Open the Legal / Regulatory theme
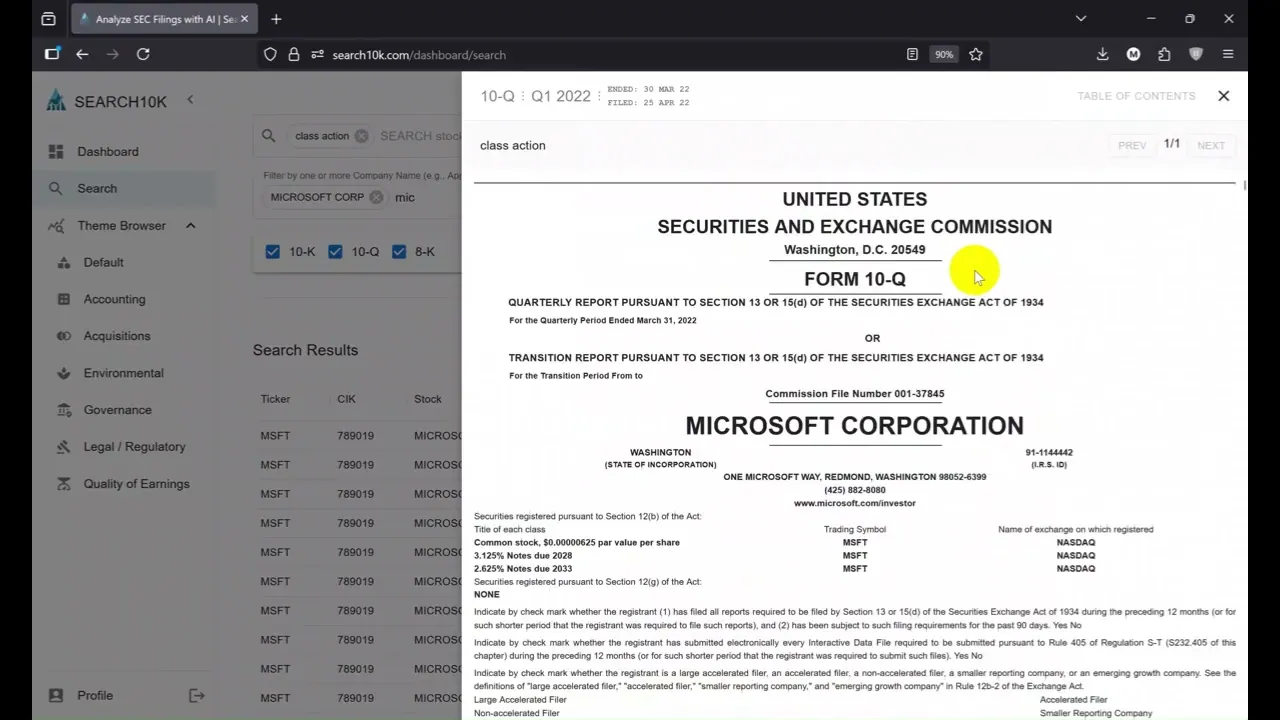 (134, 447)
